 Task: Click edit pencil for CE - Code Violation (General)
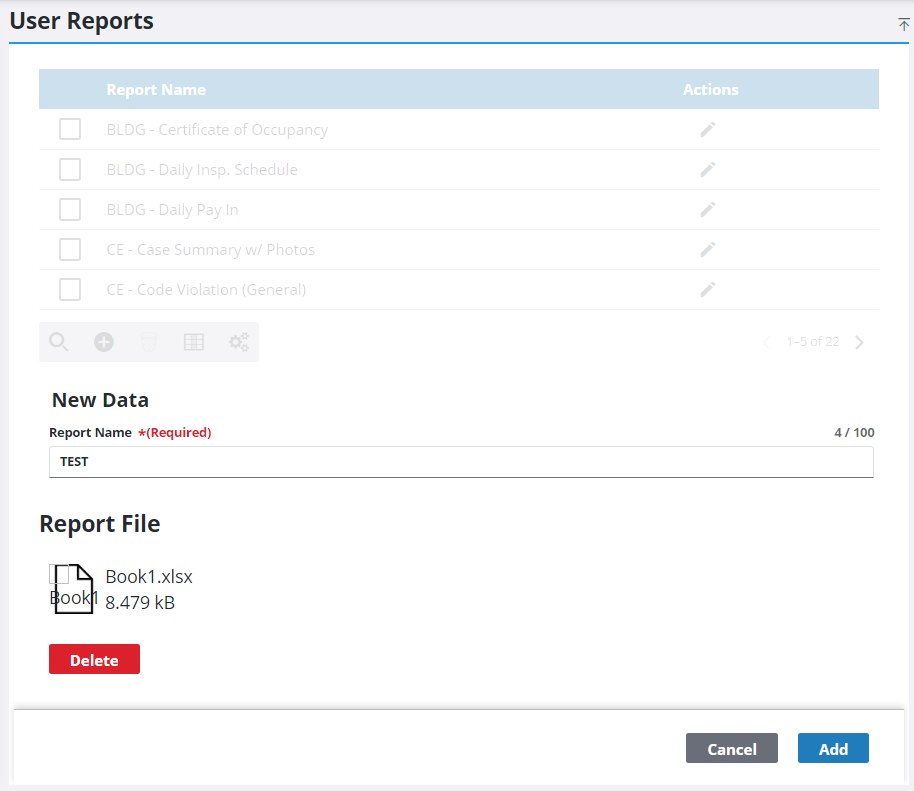(708, 290)
